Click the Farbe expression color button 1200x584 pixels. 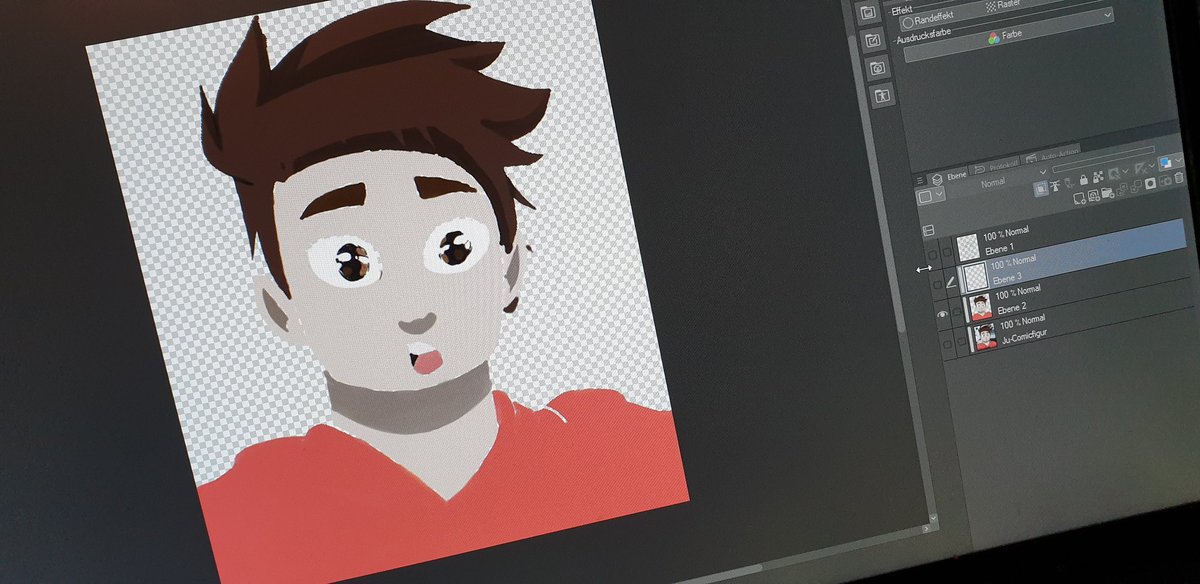pyautogui.click(x=1009, y=34)
